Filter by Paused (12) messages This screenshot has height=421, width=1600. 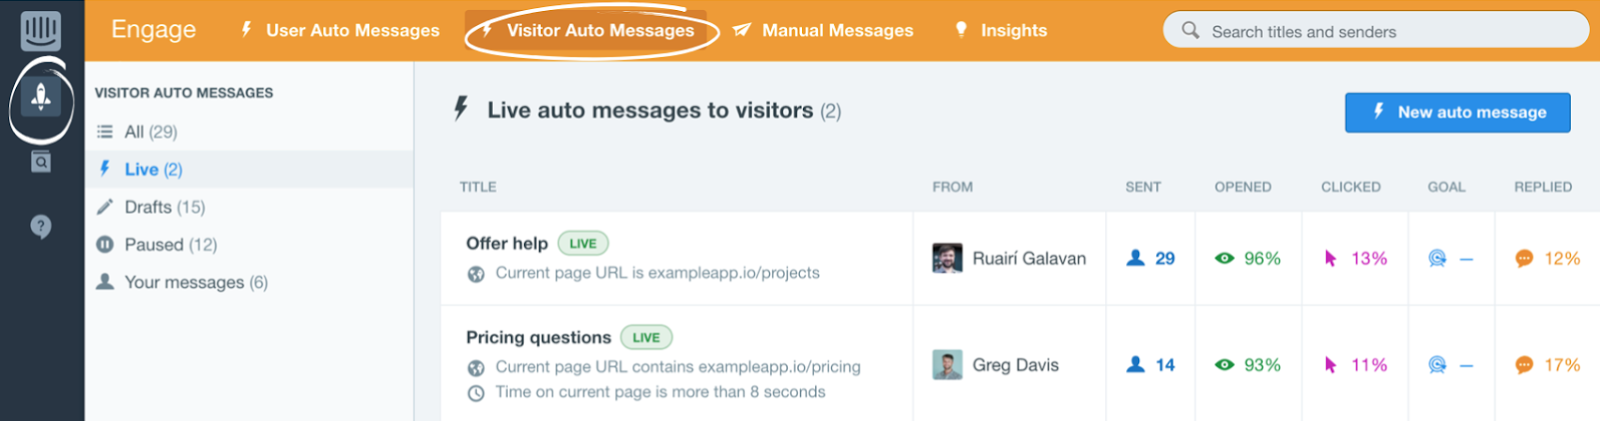tap(170, 245)
